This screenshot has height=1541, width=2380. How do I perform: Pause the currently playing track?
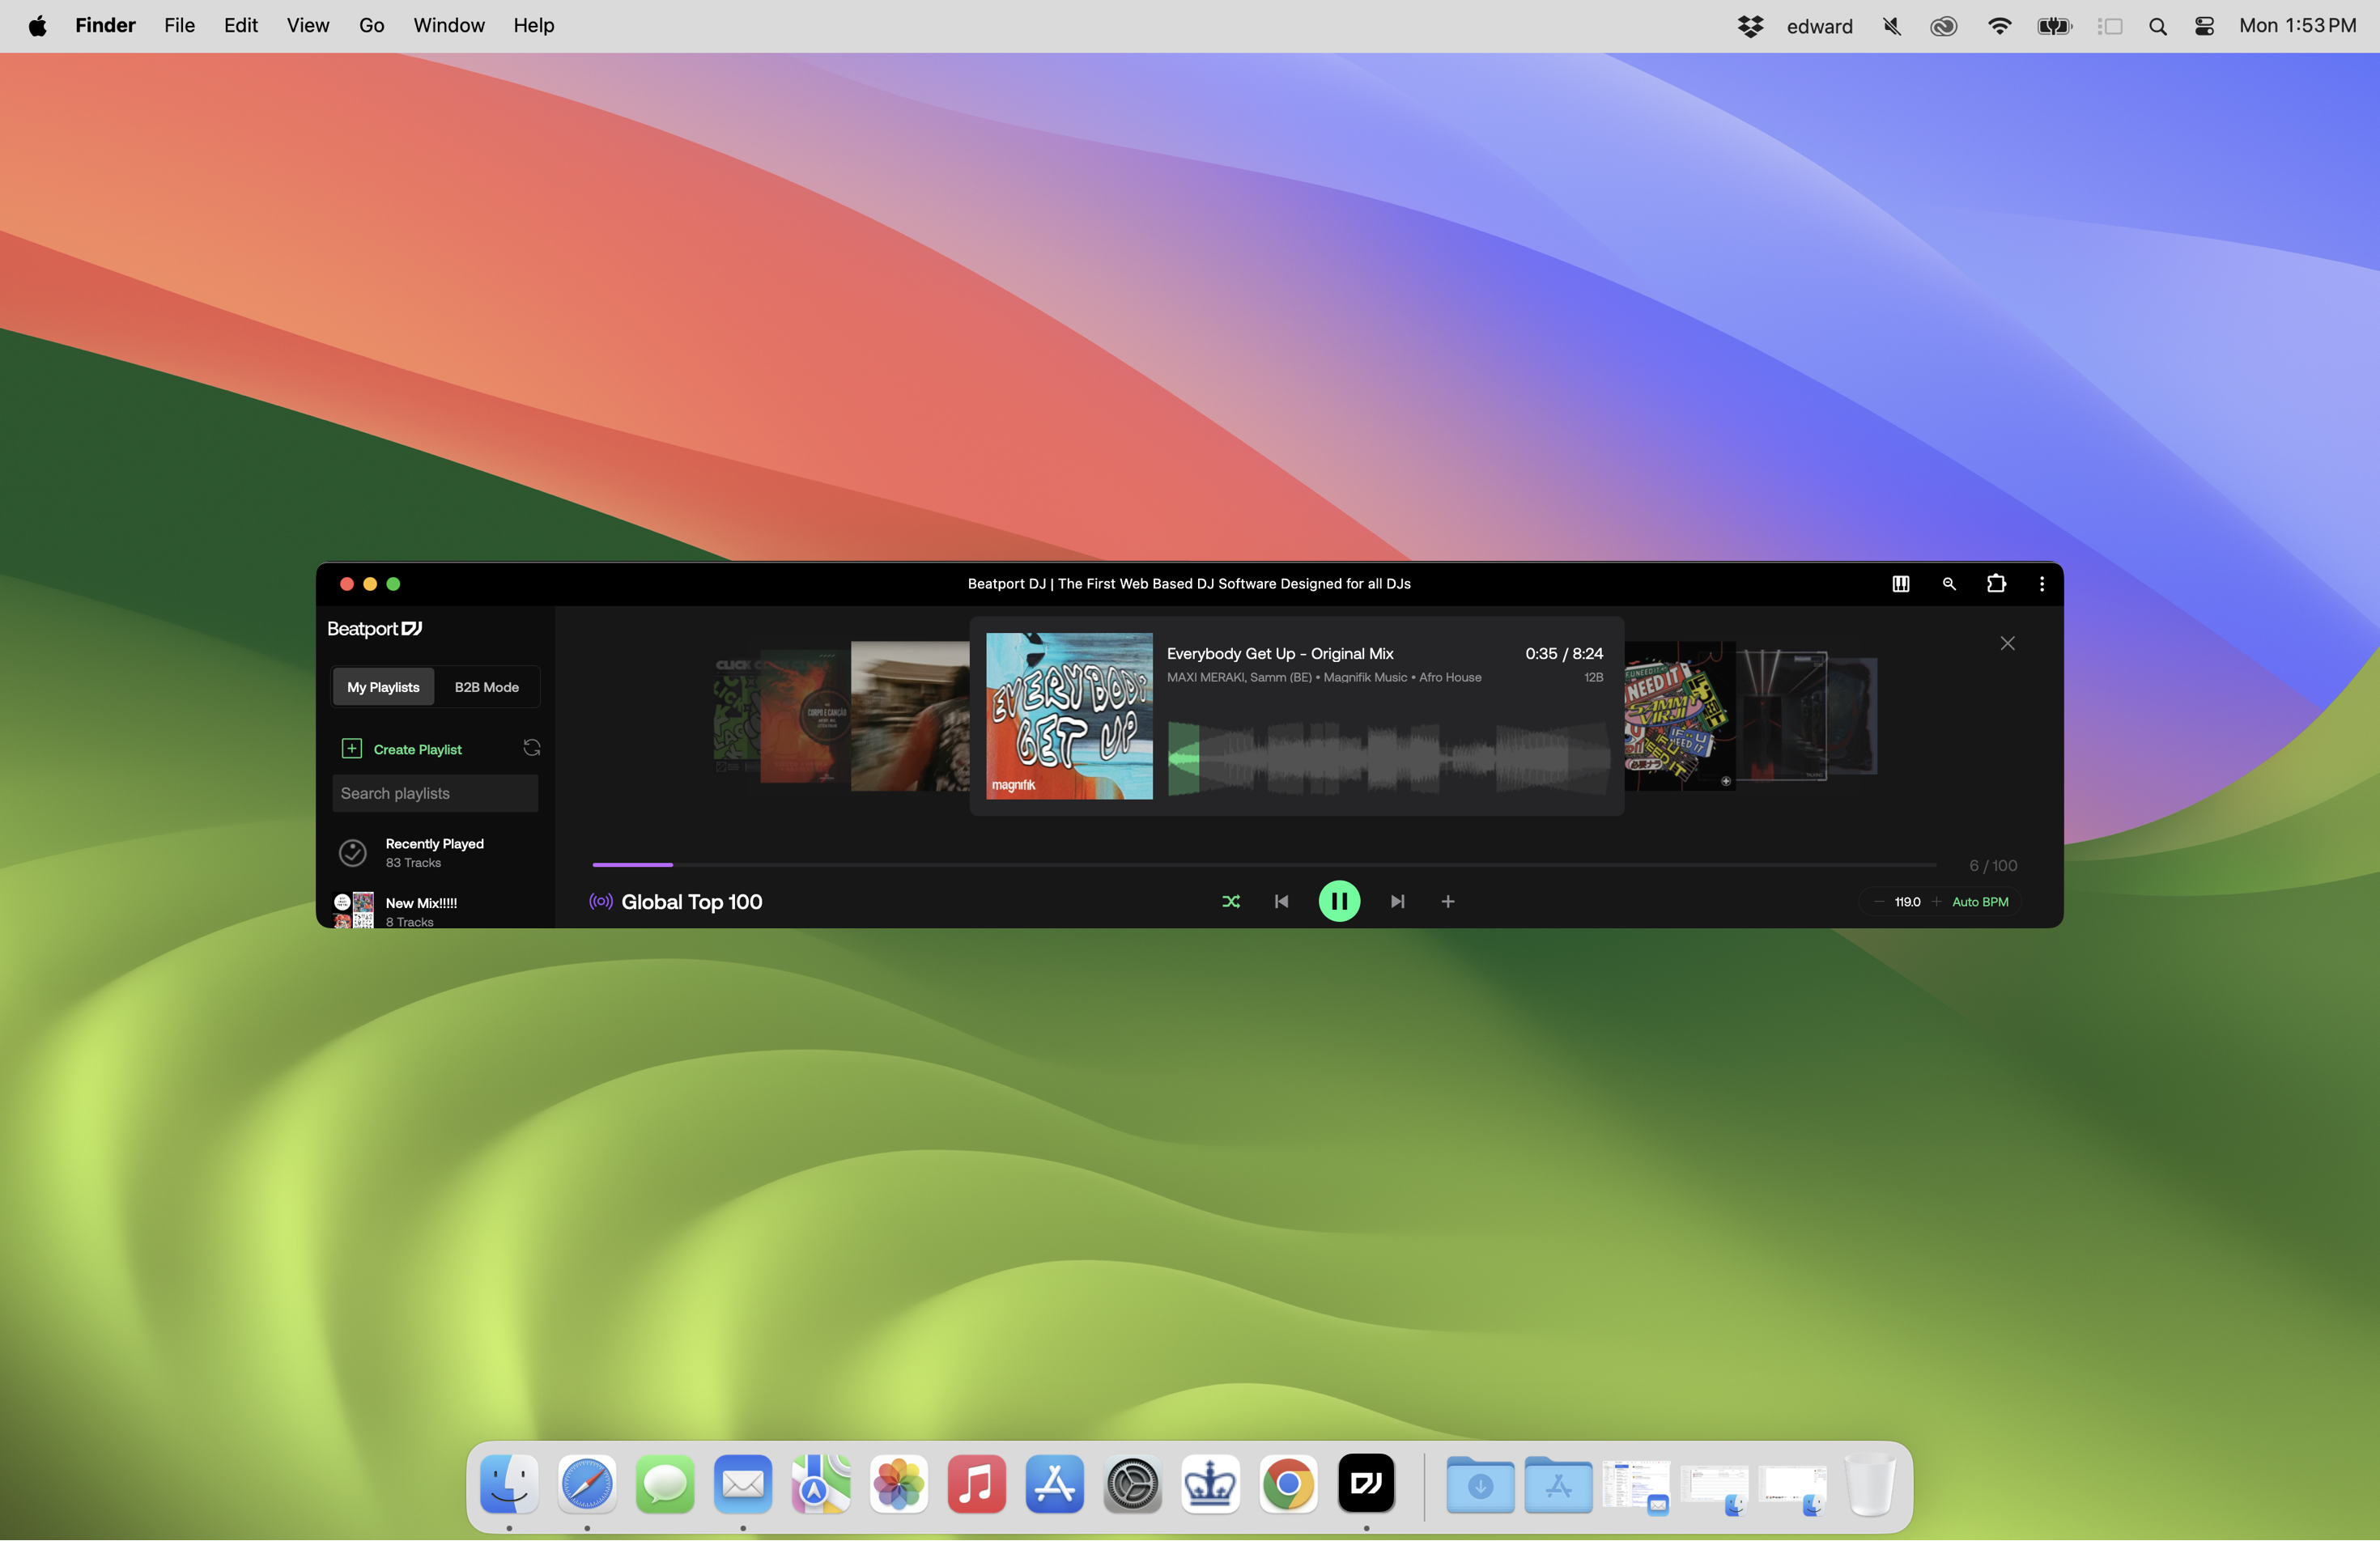[x=1339, y=901]
